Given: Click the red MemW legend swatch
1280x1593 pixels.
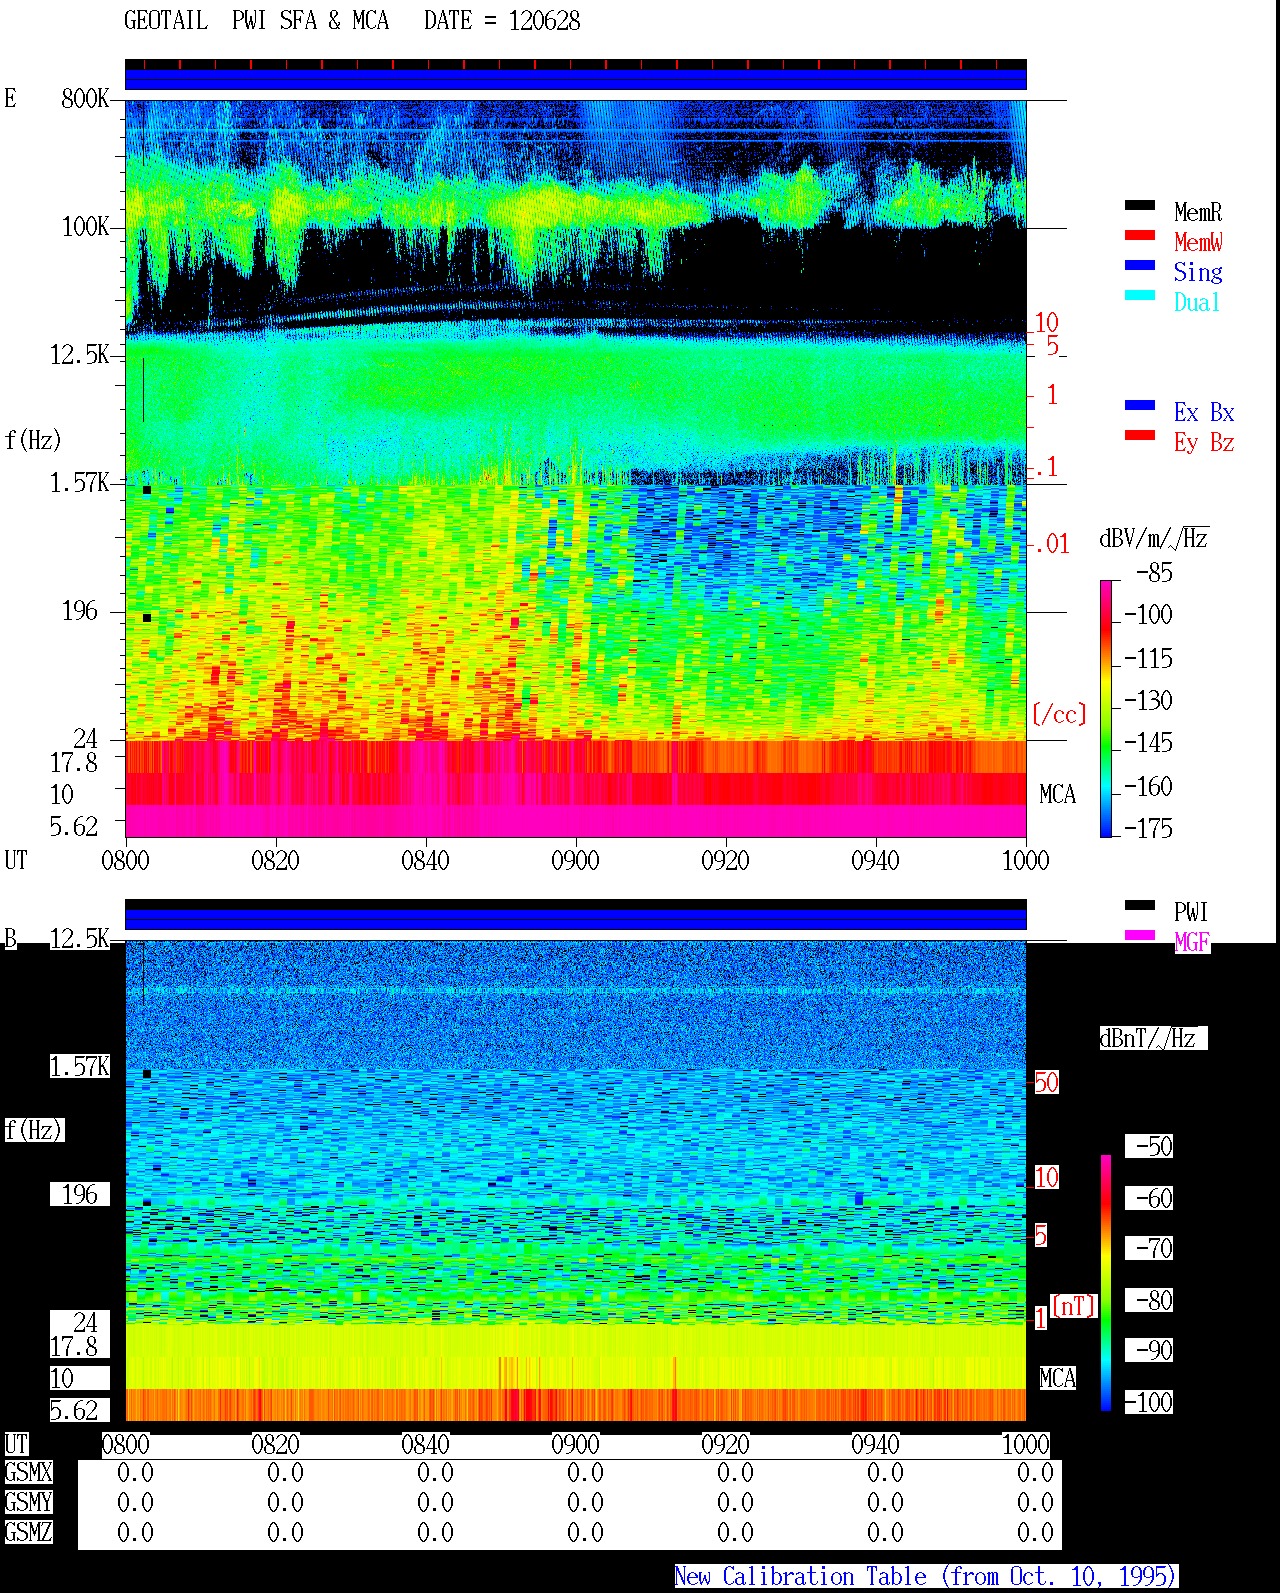Looking at the screenshot, I should [x=1140, y=236].
